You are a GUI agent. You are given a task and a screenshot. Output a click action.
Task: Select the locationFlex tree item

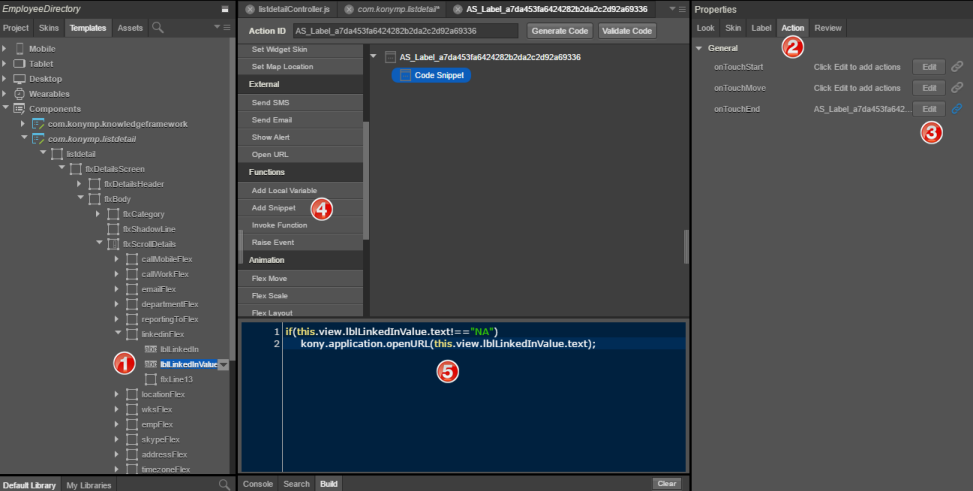163,394
